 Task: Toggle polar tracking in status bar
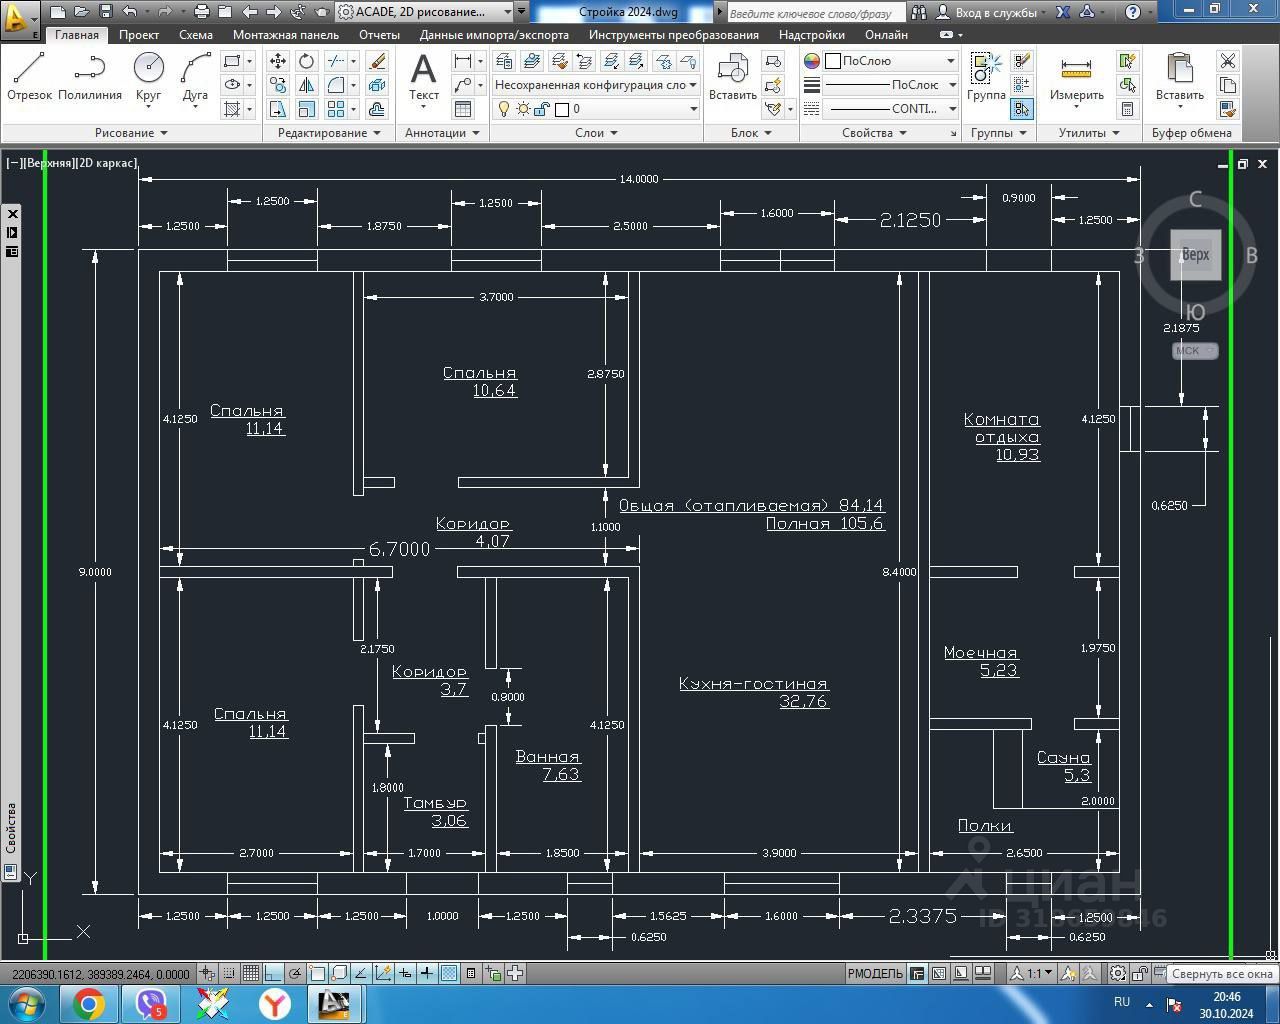(x=295, y=973)
